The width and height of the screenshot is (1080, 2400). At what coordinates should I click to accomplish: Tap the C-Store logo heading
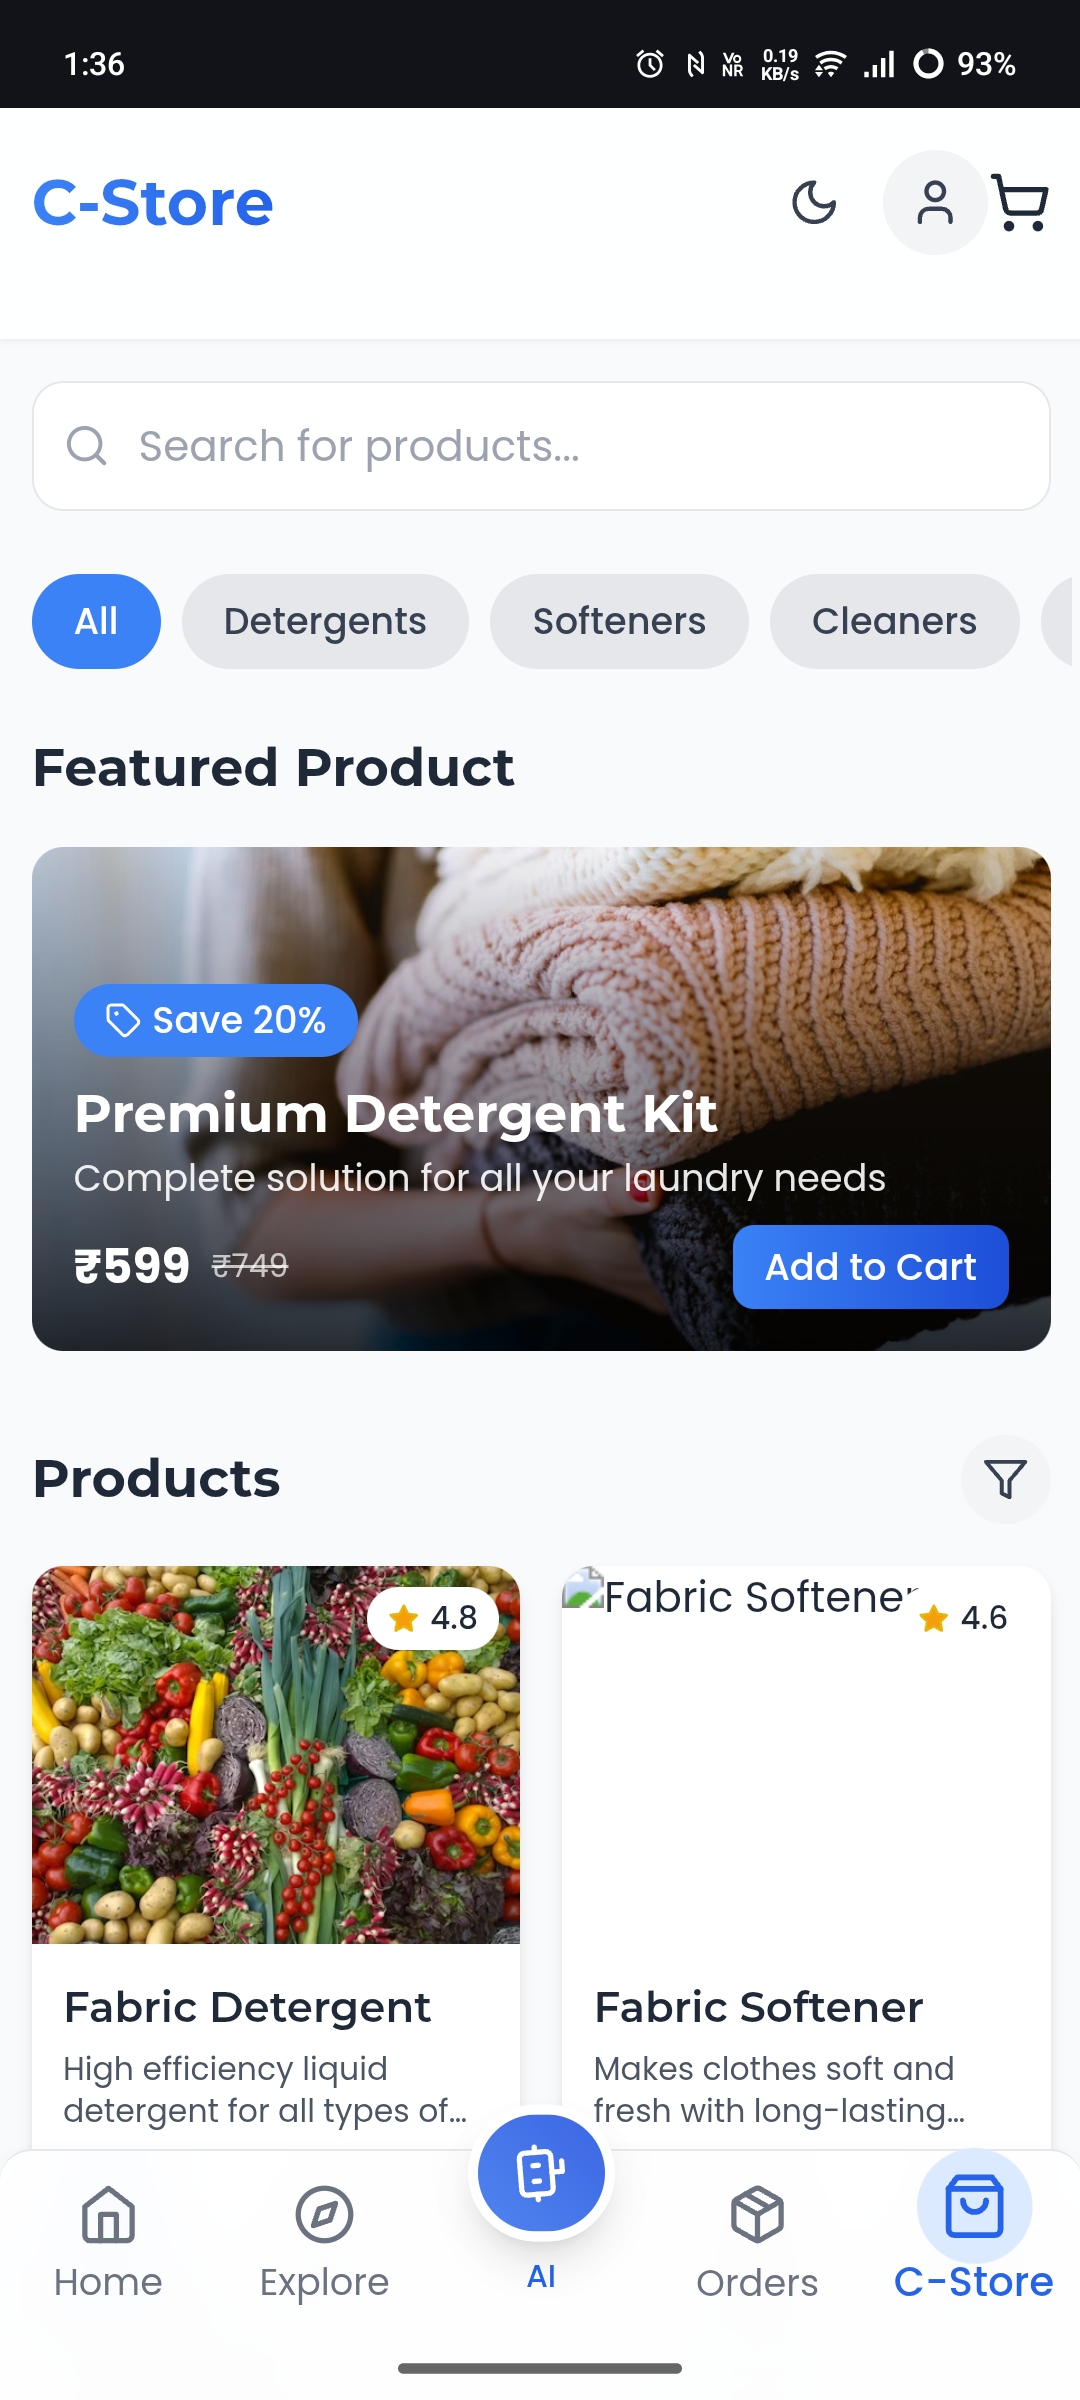click(x=153, y=203)
